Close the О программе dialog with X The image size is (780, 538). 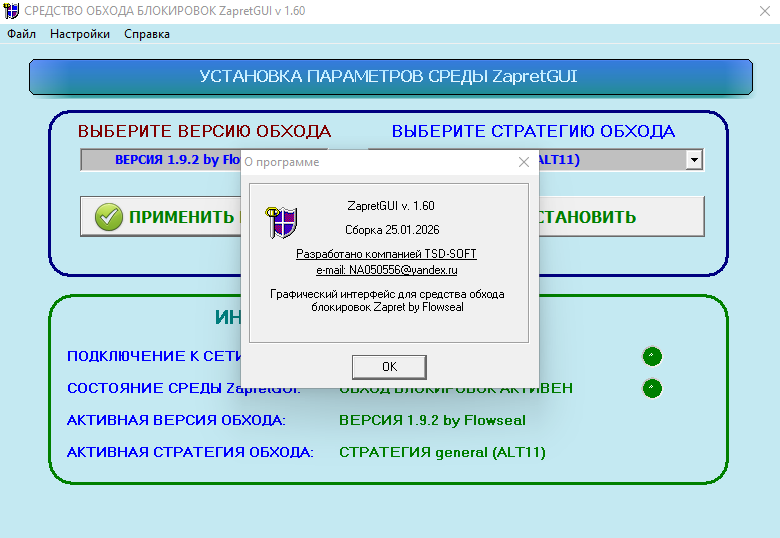pos(524,162)
